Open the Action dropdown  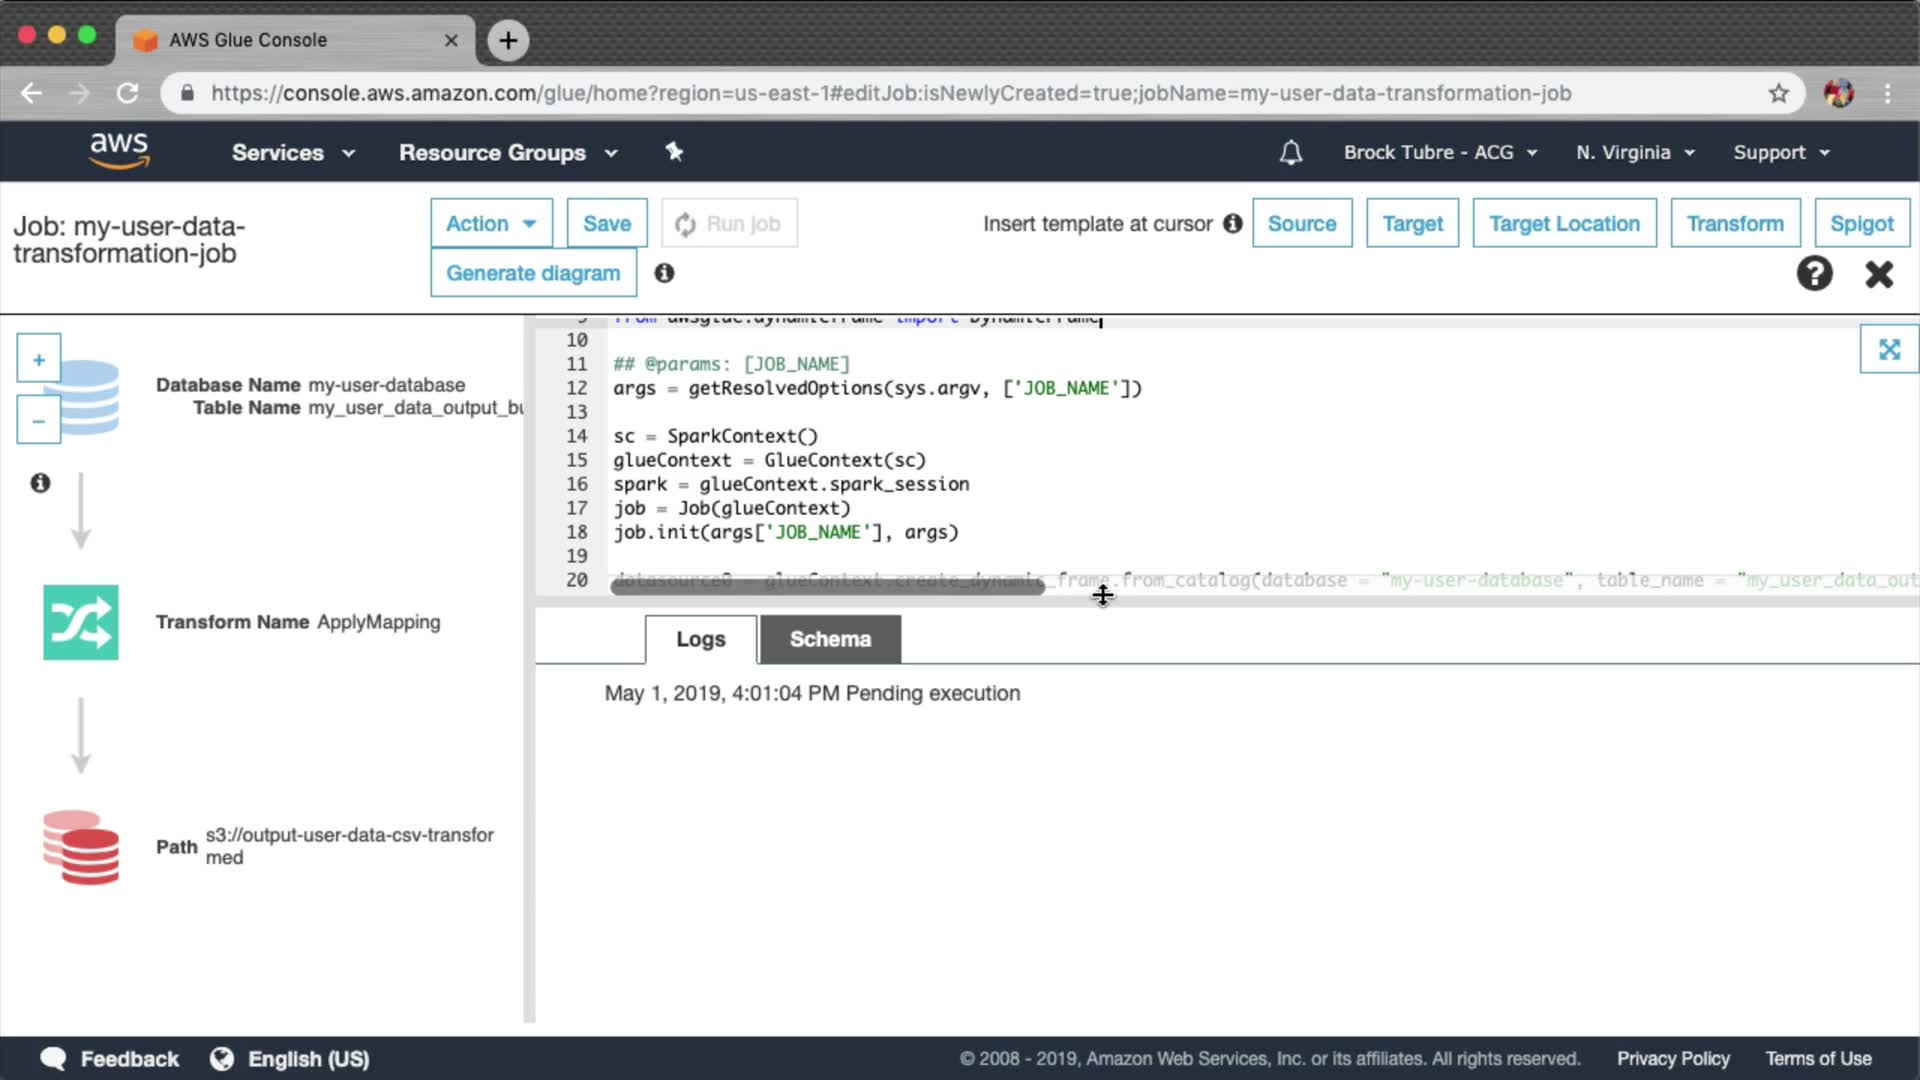[491, 223]
